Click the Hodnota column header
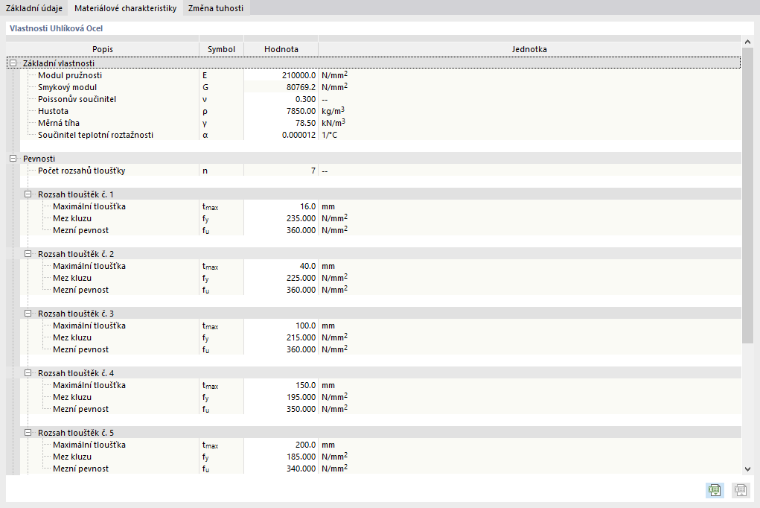 tap(281, 49)
